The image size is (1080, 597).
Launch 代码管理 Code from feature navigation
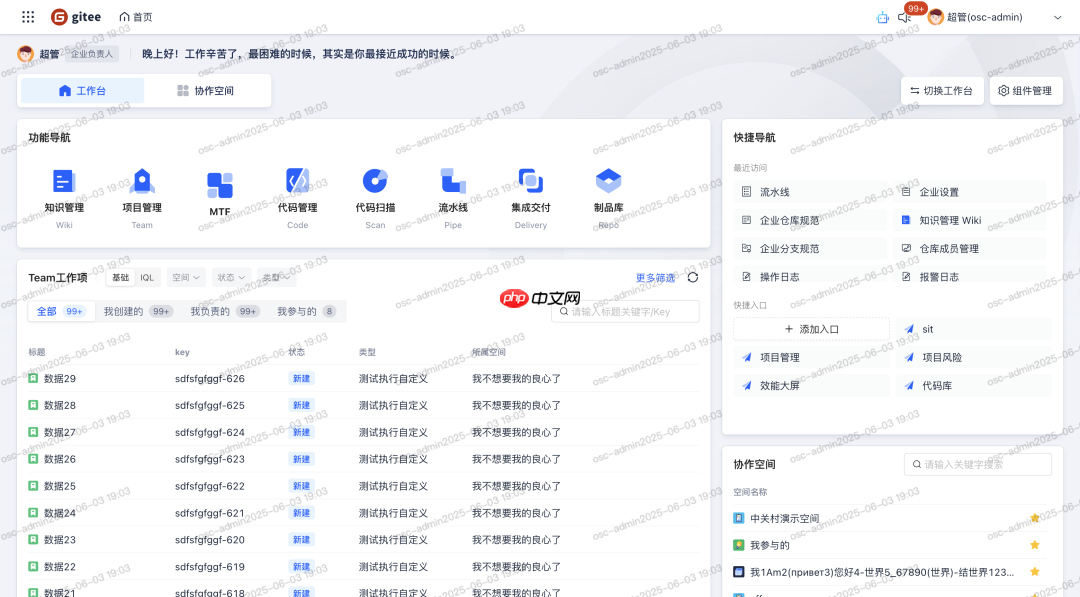pos(297,190)
